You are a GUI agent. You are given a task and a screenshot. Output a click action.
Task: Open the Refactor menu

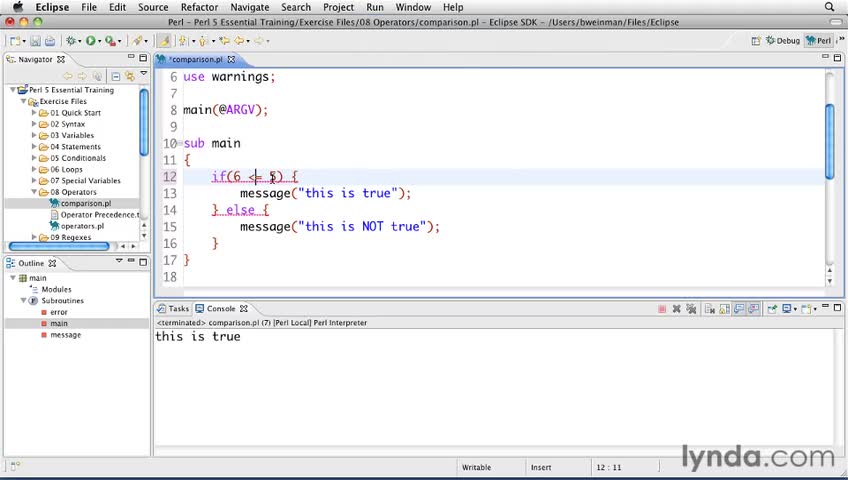(x=199, y=7)
